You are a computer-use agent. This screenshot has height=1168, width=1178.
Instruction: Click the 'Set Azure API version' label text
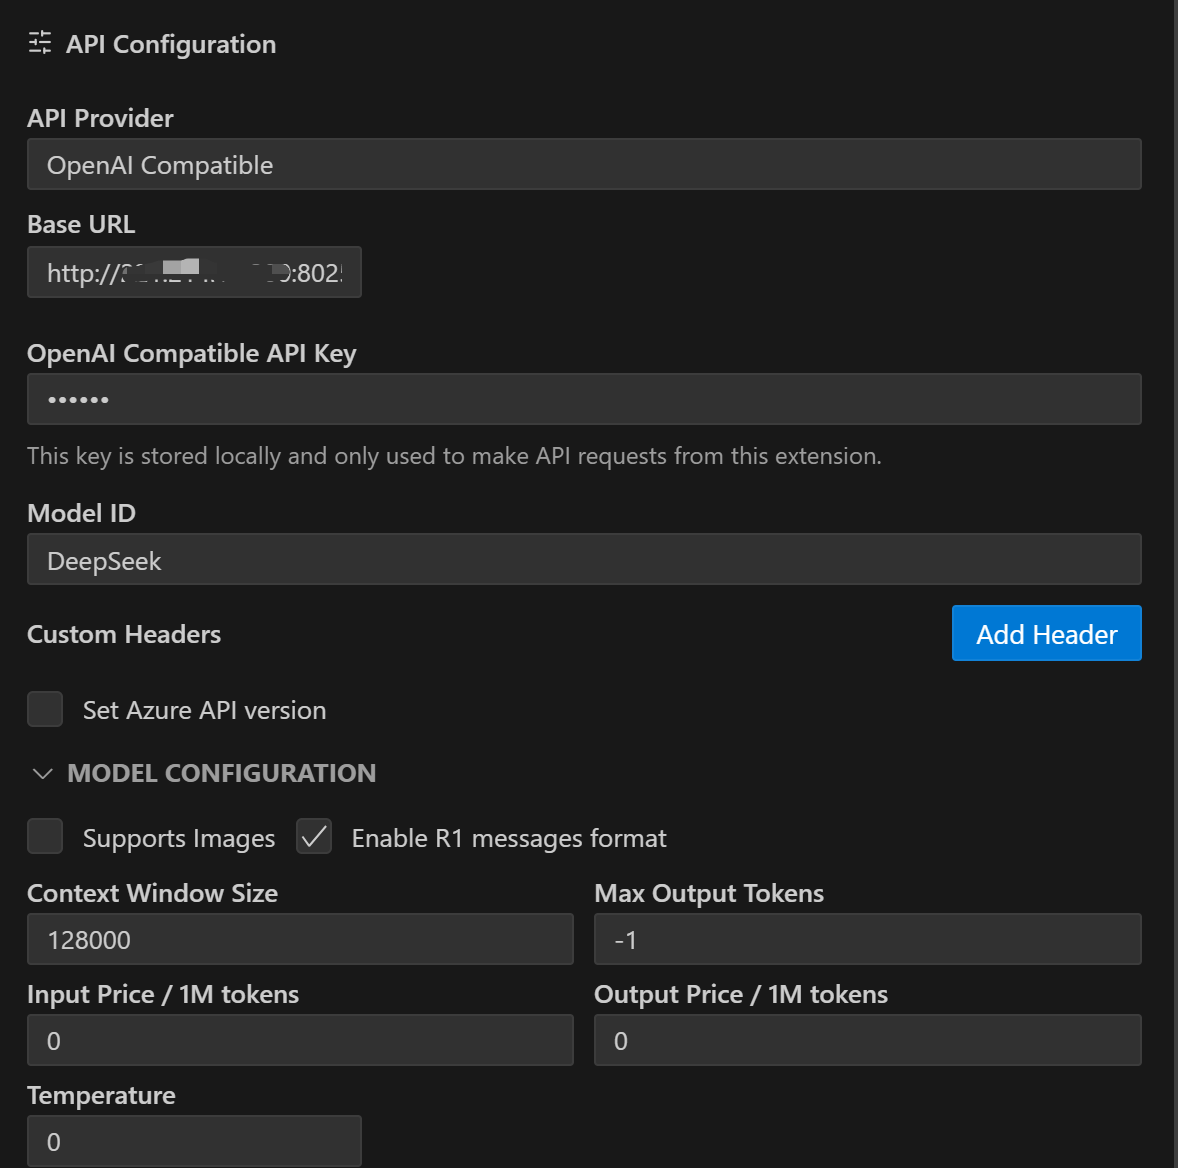click(205, 711)
